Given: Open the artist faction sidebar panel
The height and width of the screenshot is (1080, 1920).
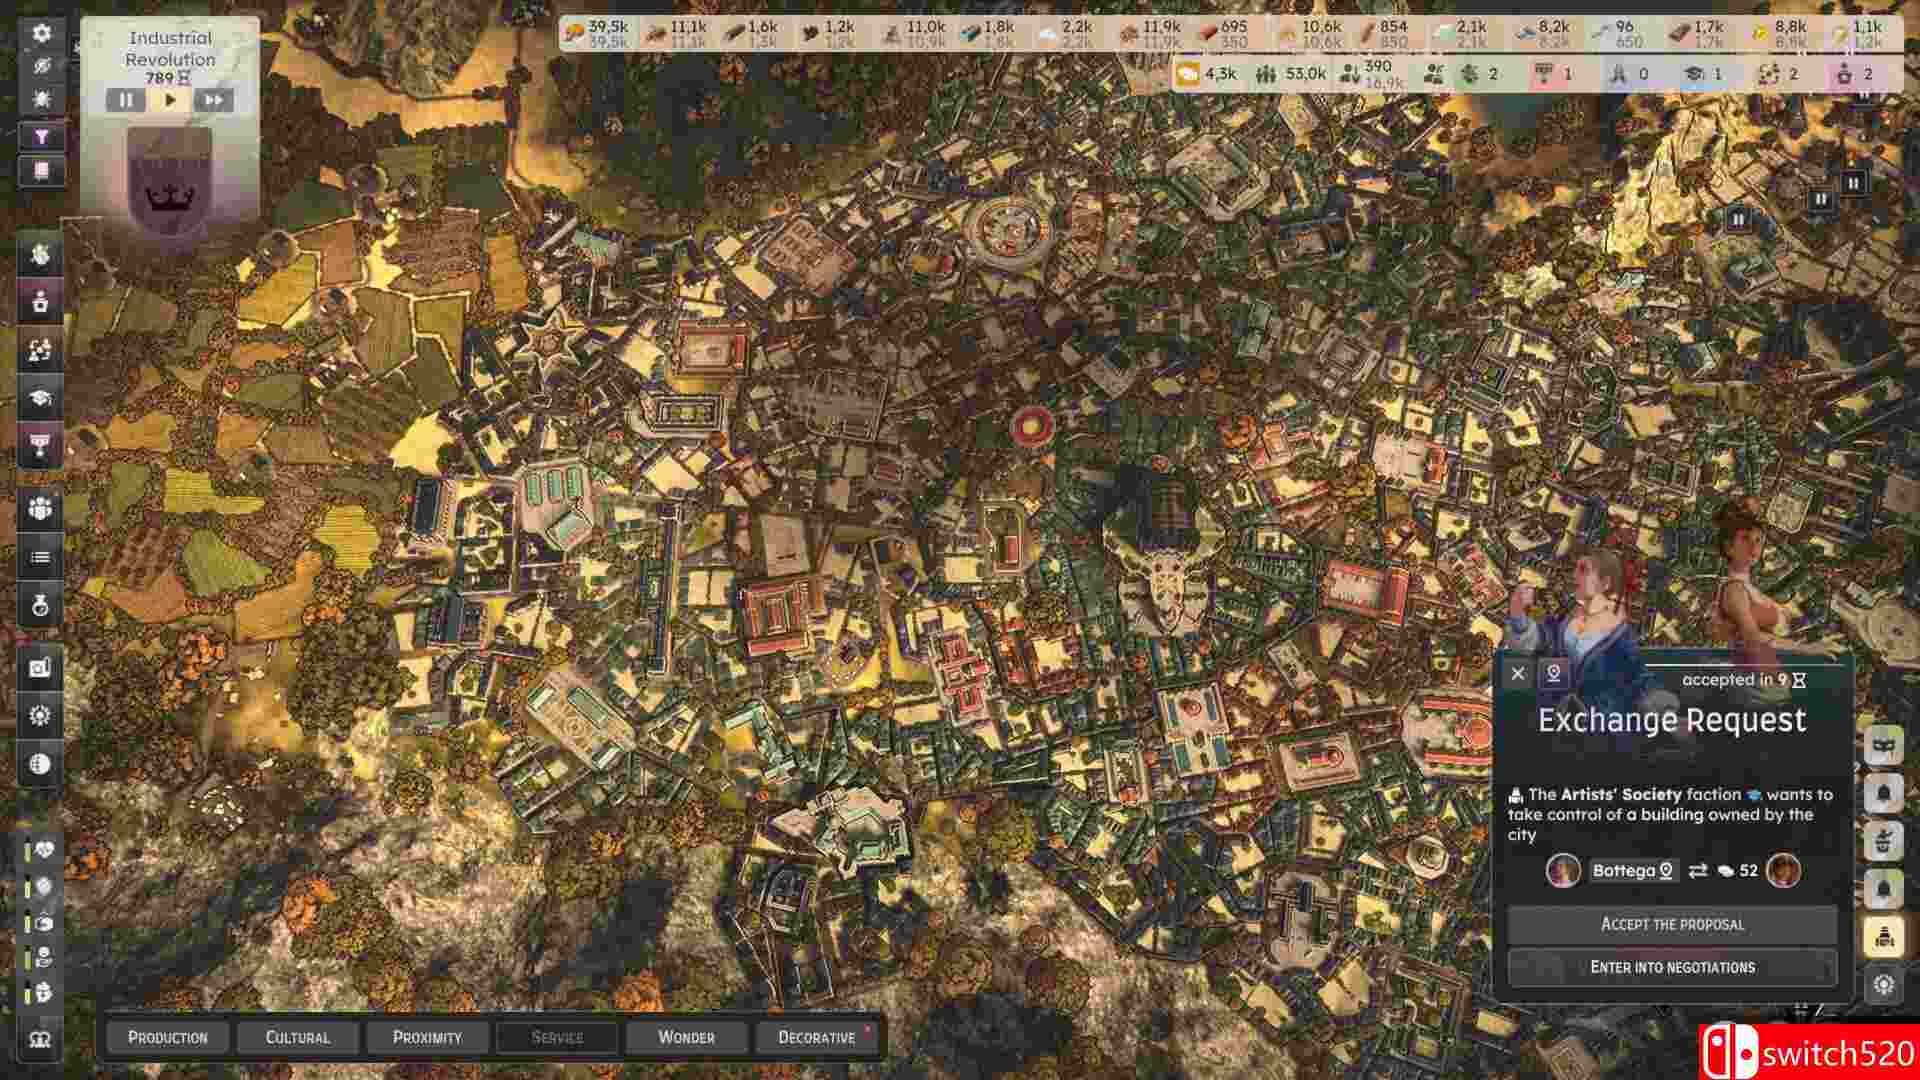Looking at the screenshot, I should point(40,302).
